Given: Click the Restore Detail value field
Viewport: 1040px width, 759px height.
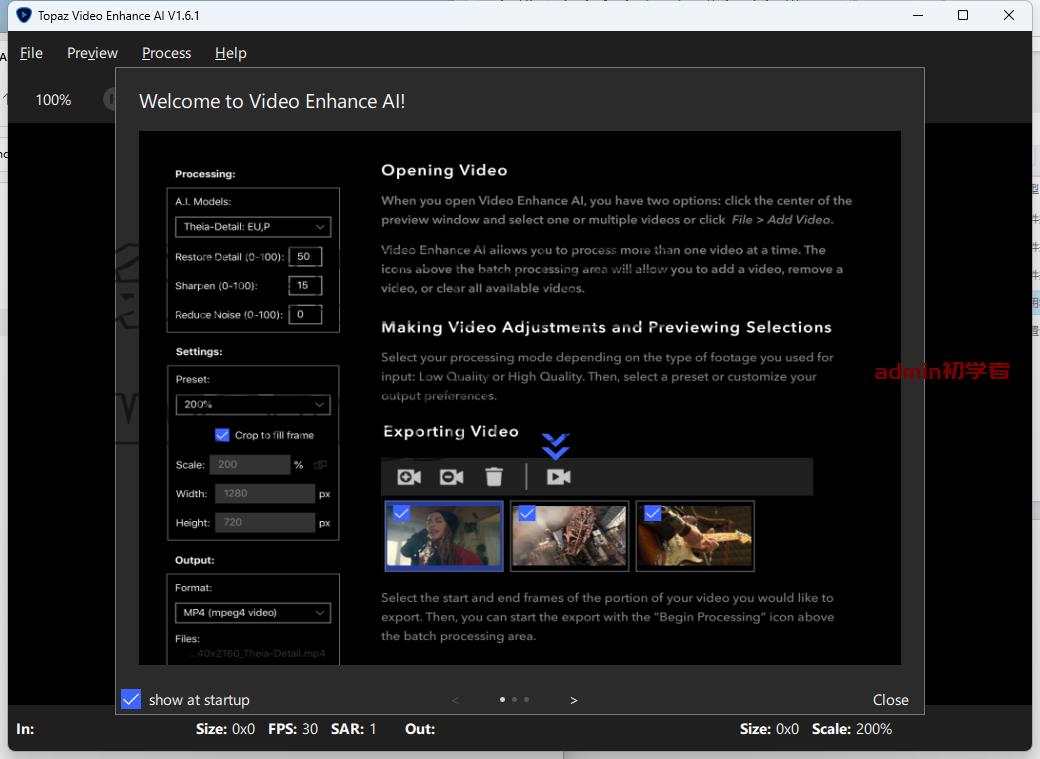Looking at the screenshot, I should click(x=305, y=257).
